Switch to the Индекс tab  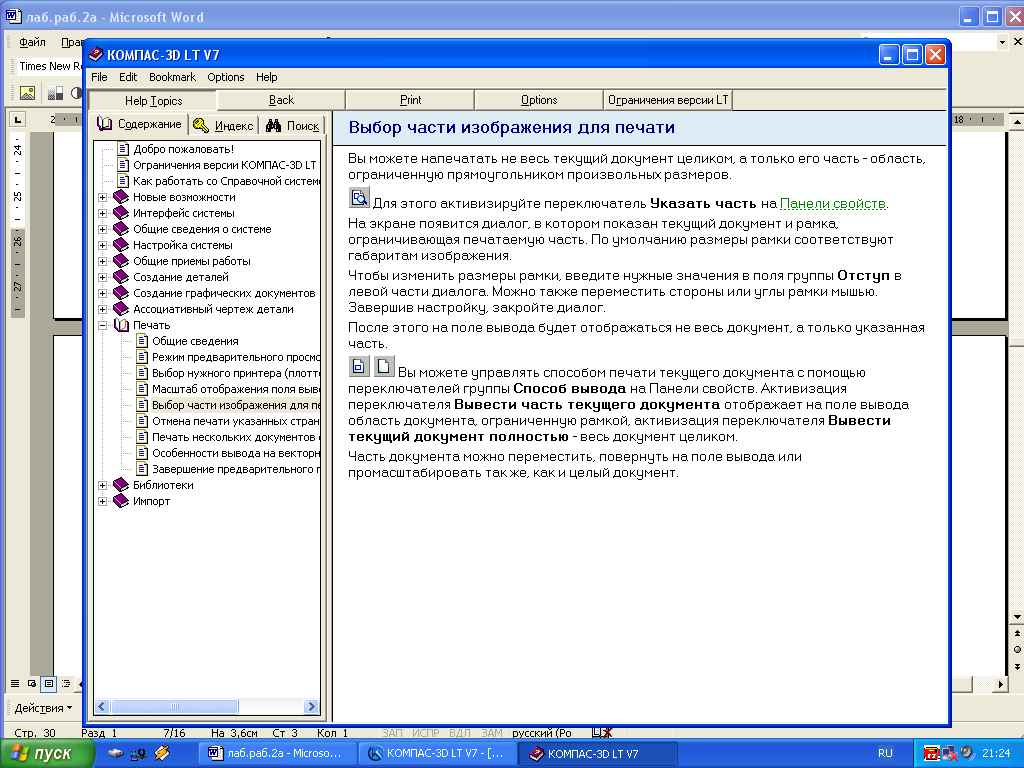[x=224, y=125]
